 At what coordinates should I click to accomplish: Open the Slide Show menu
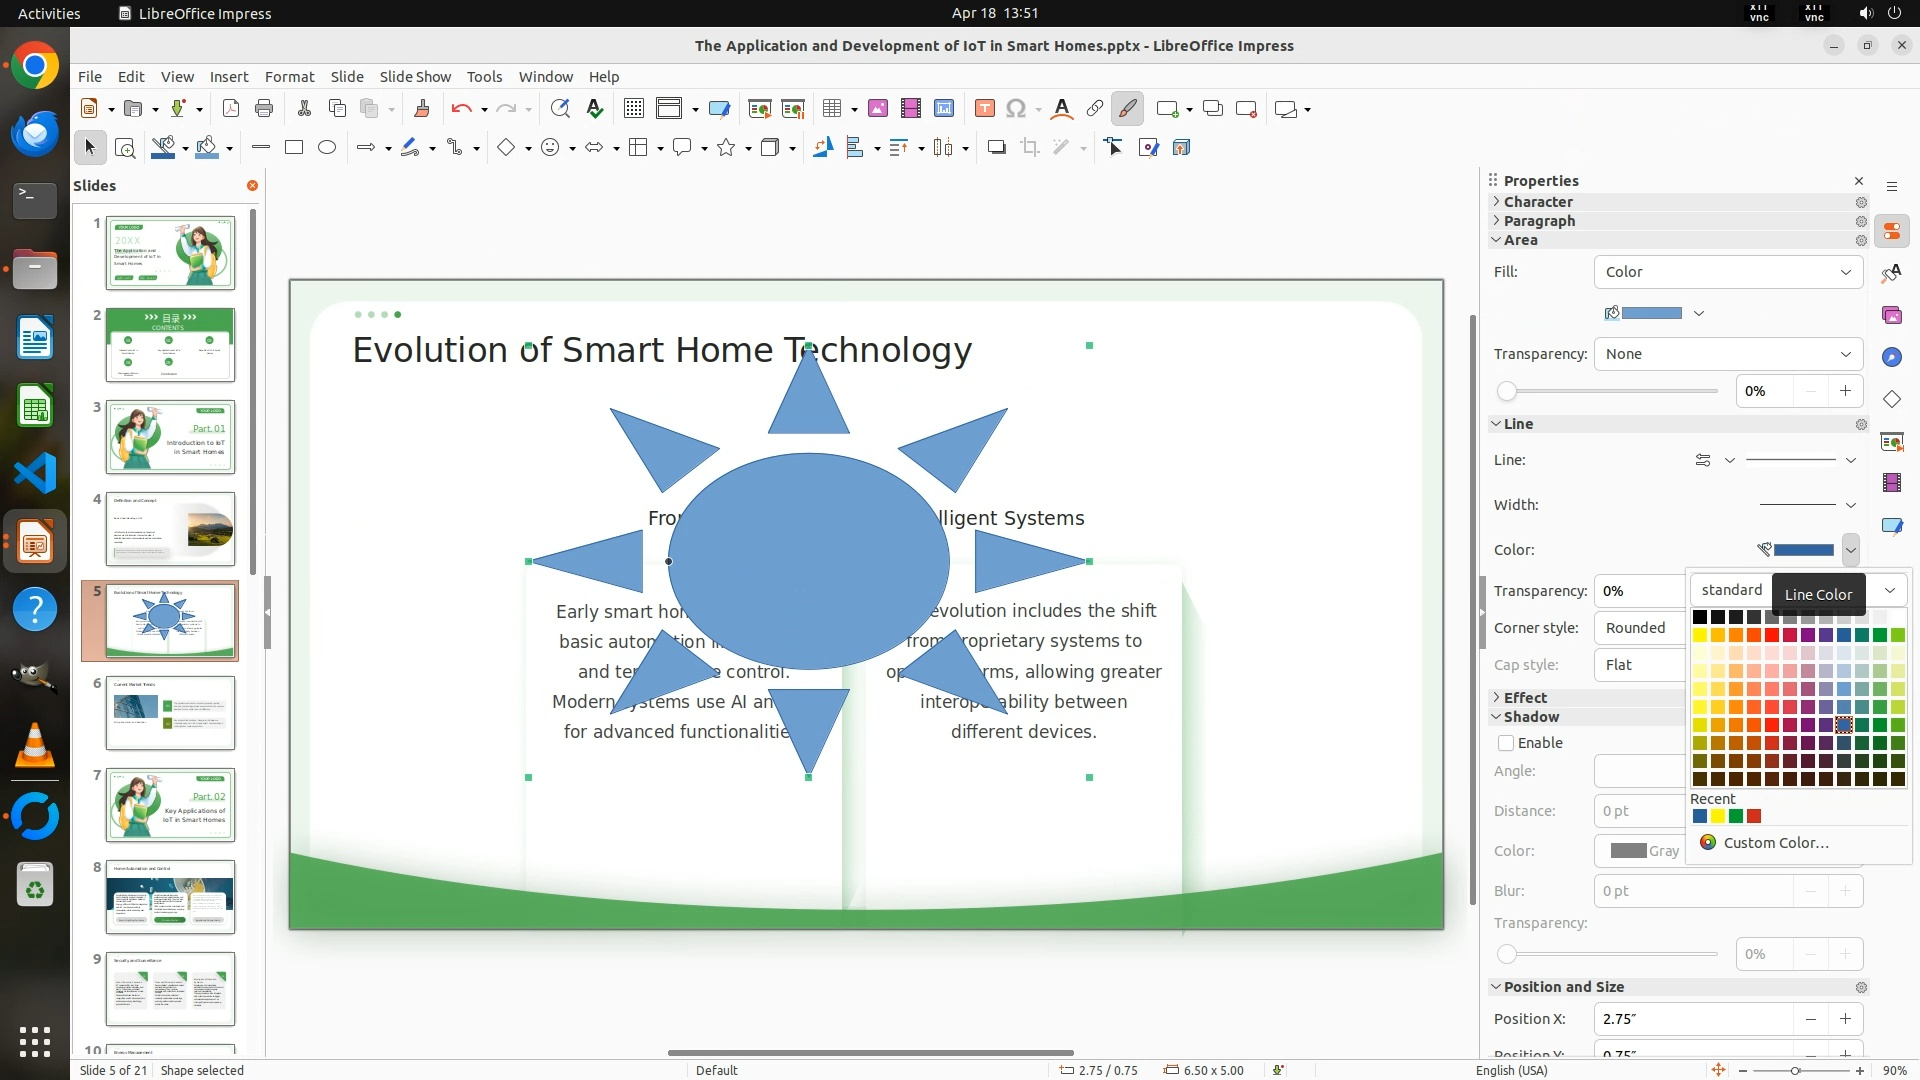[415, 77]
